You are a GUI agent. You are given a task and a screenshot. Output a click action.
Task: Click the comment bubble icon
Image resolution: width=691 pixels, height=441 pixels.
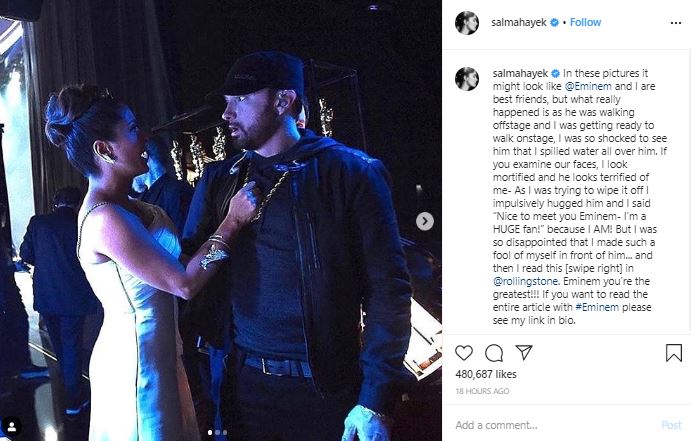pyautogui.click(x=493, y=353)
